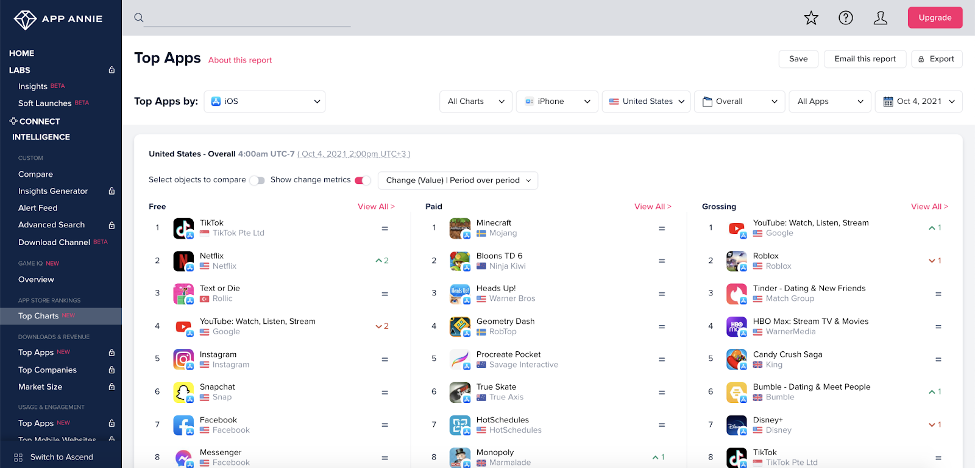The width and height of the screenshot is (977, 468).
Task: Click the HBO Max app icon
Action: click(x=736, y=327)
